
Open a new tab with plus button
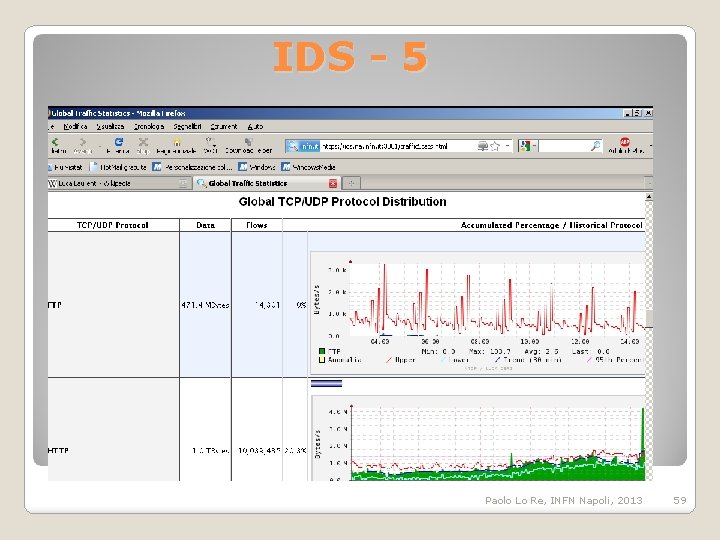(x=351, y=183)
